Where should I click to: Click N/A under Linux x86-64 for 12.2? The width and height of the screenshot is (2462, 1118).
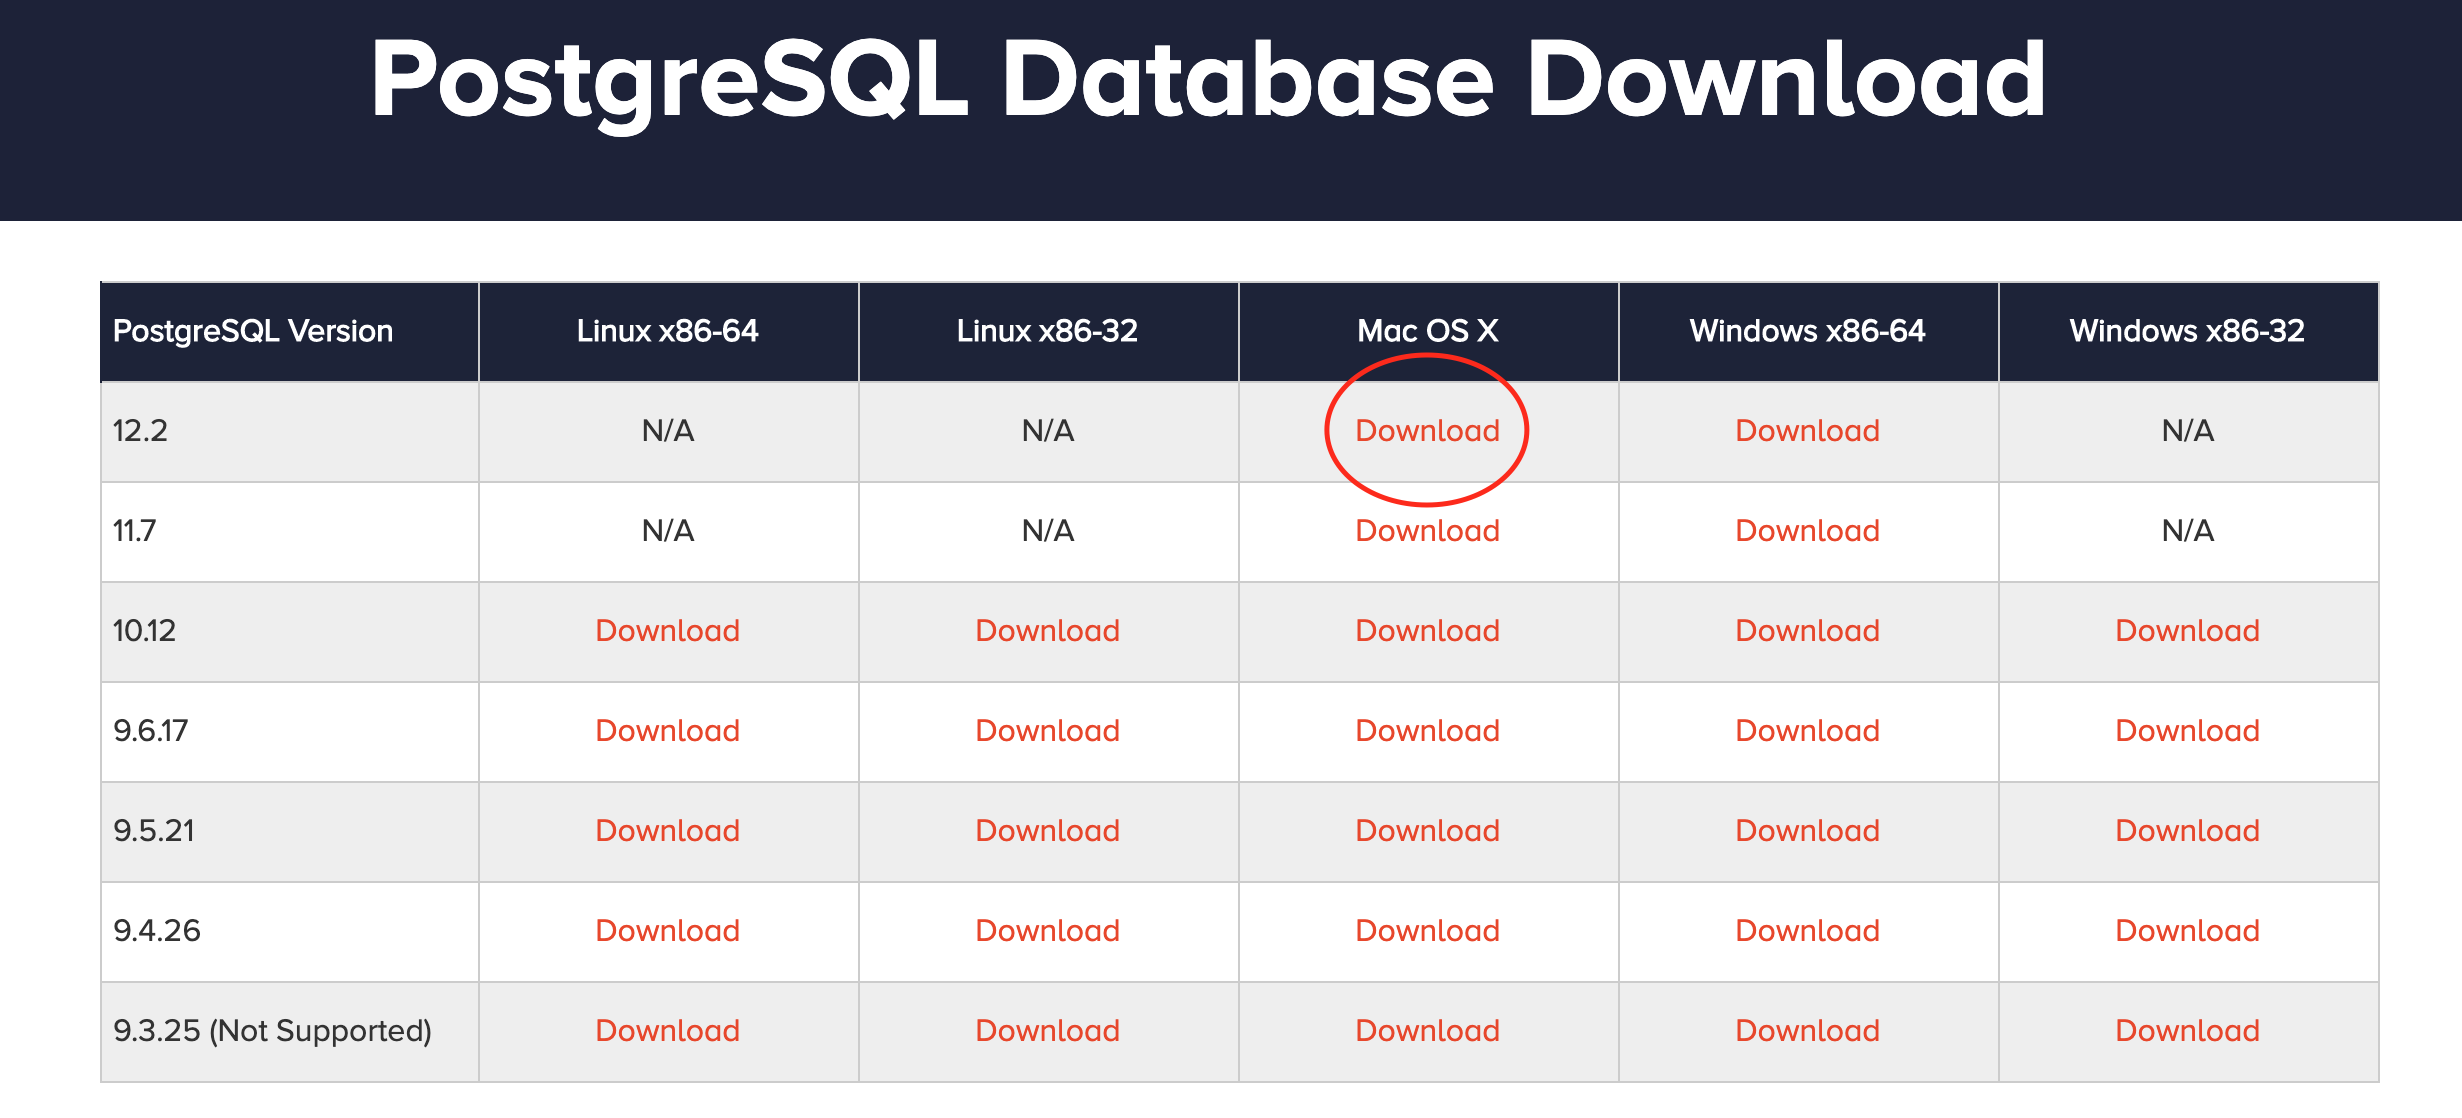click(667, 431)
